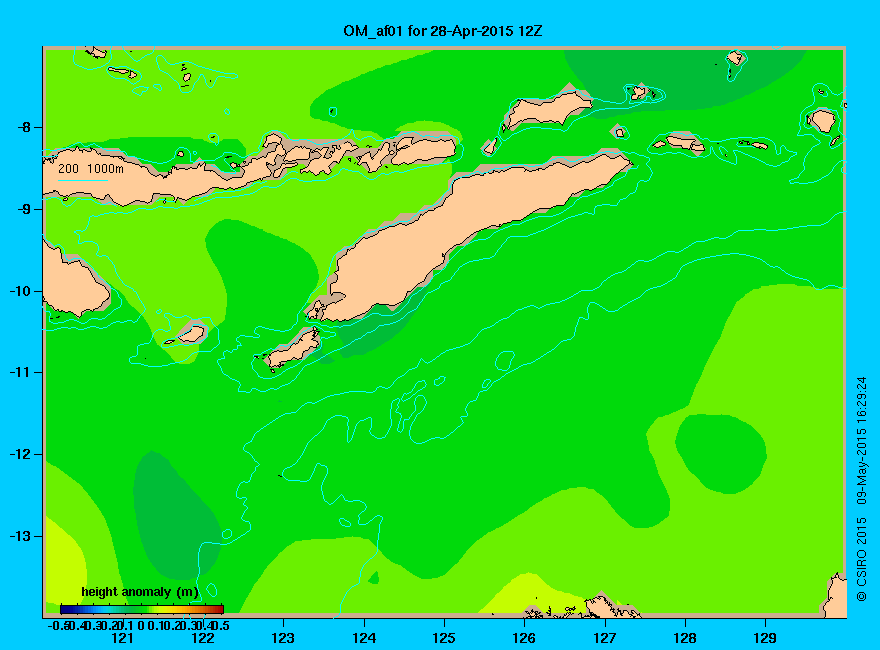Click latitude label -13
This screenshot has height=650, width=880.
click(19, 536)
